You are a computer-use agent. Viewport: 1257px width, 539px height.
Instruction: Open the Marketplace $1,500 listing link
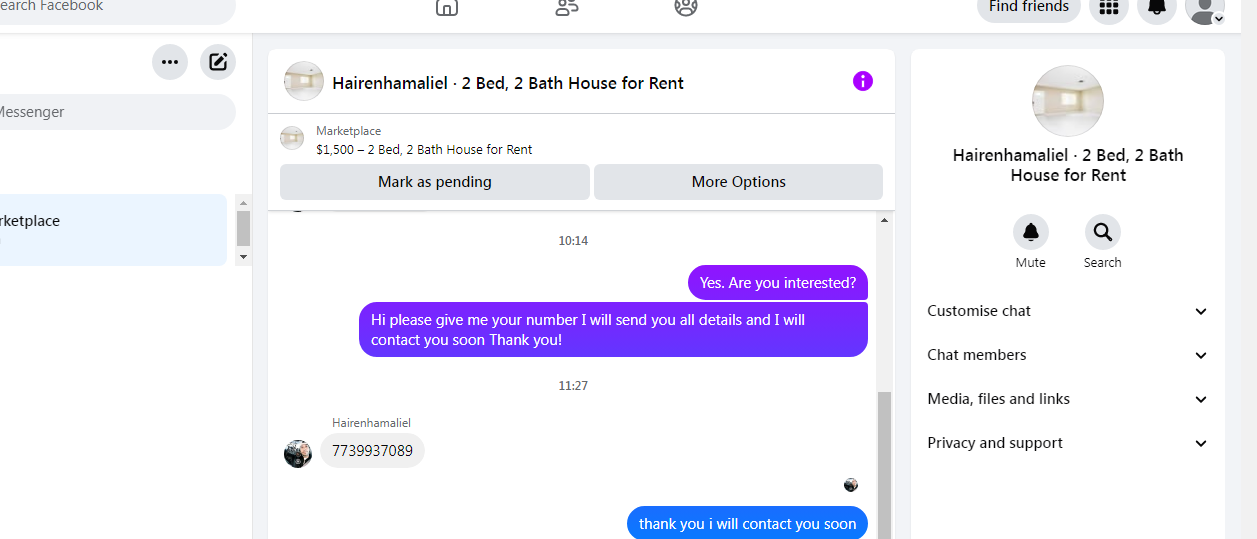coord(424,150)
